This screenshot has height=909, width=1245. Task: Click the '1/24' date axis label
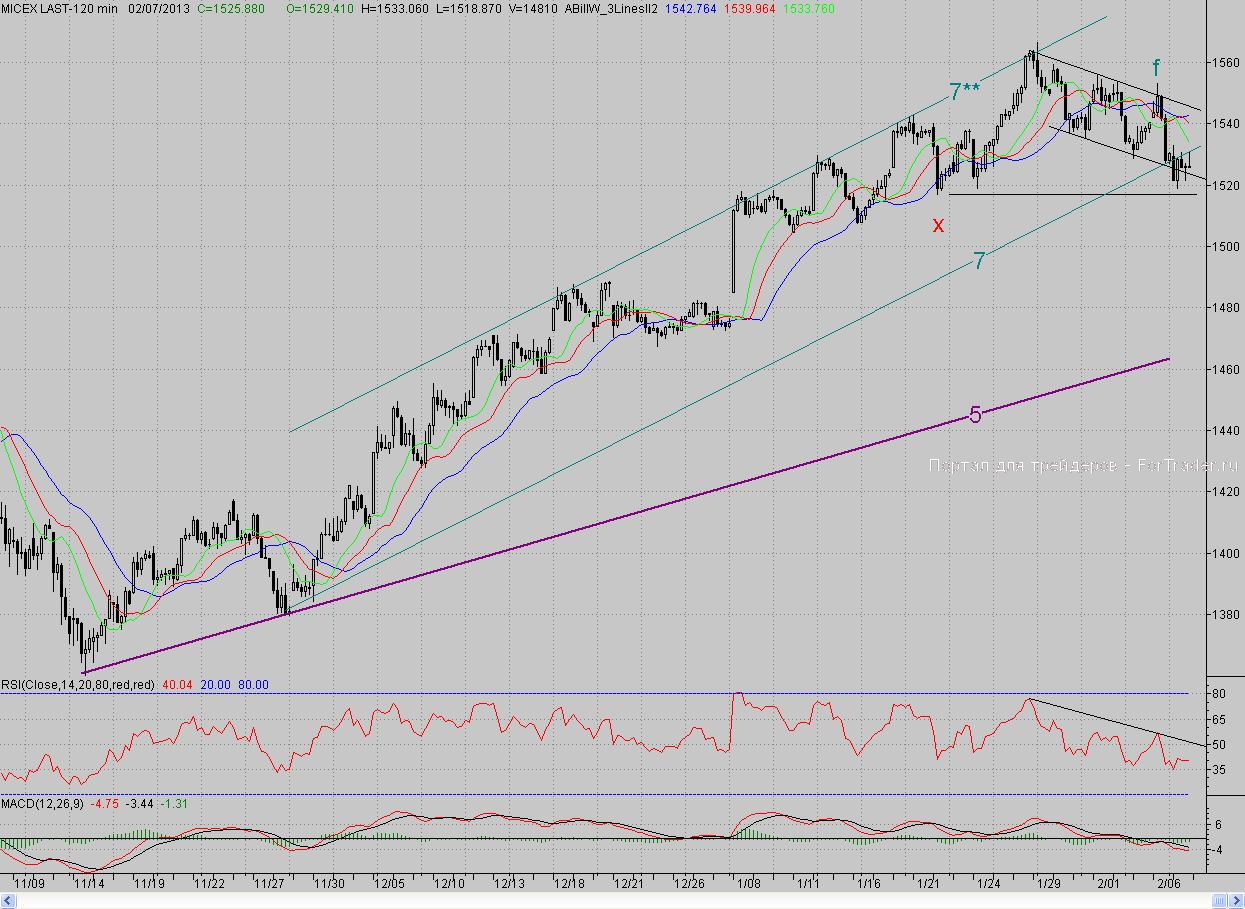click(990, 884)
